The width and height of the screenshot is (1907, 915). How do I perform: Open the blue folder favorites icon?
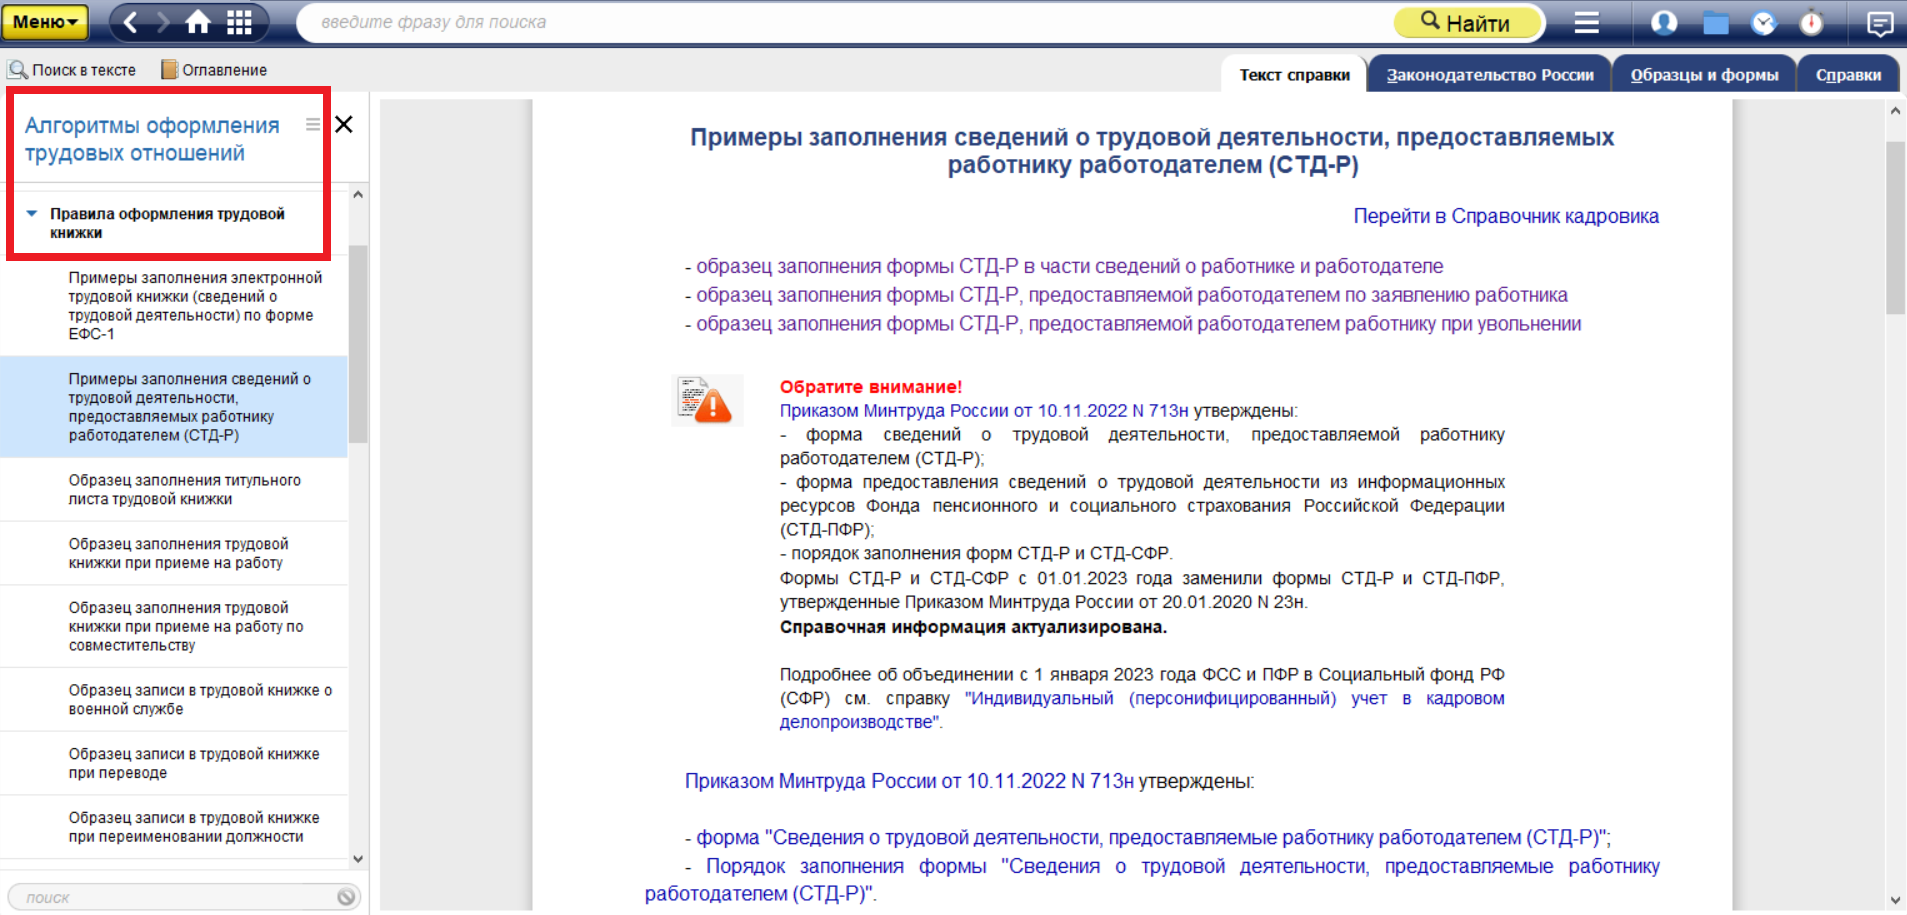point(1716,22)
